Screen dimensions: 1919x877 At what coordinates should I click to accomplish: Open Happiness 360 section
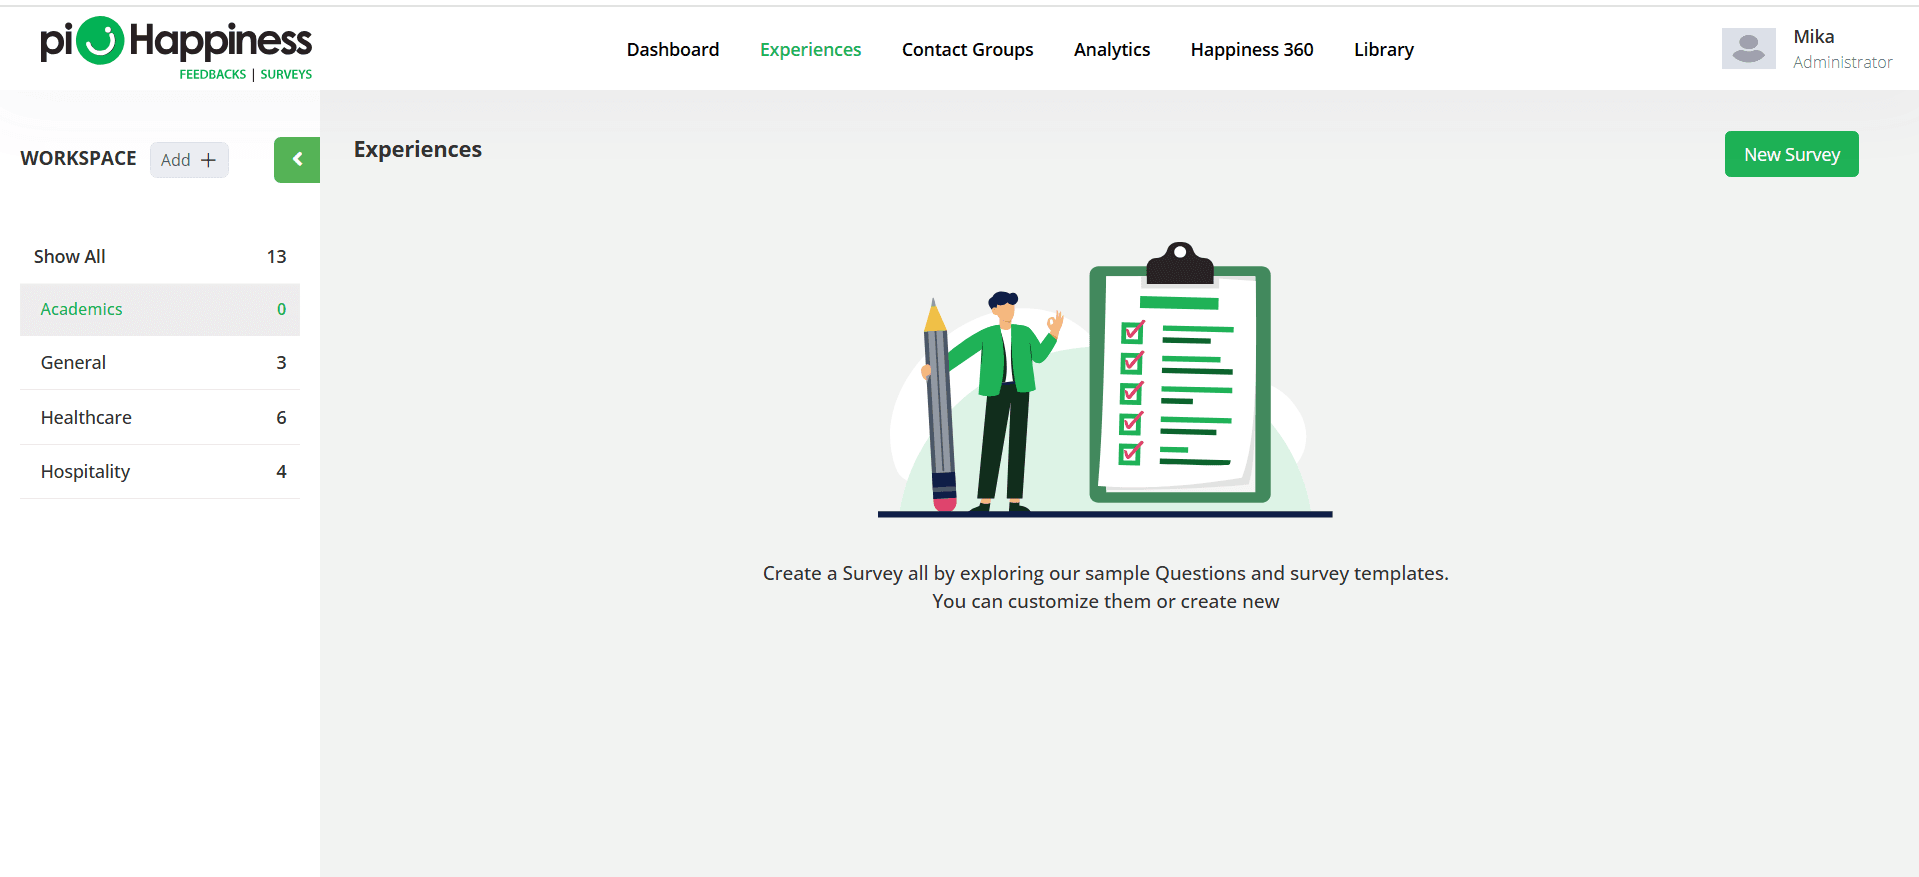point(1251,50)
